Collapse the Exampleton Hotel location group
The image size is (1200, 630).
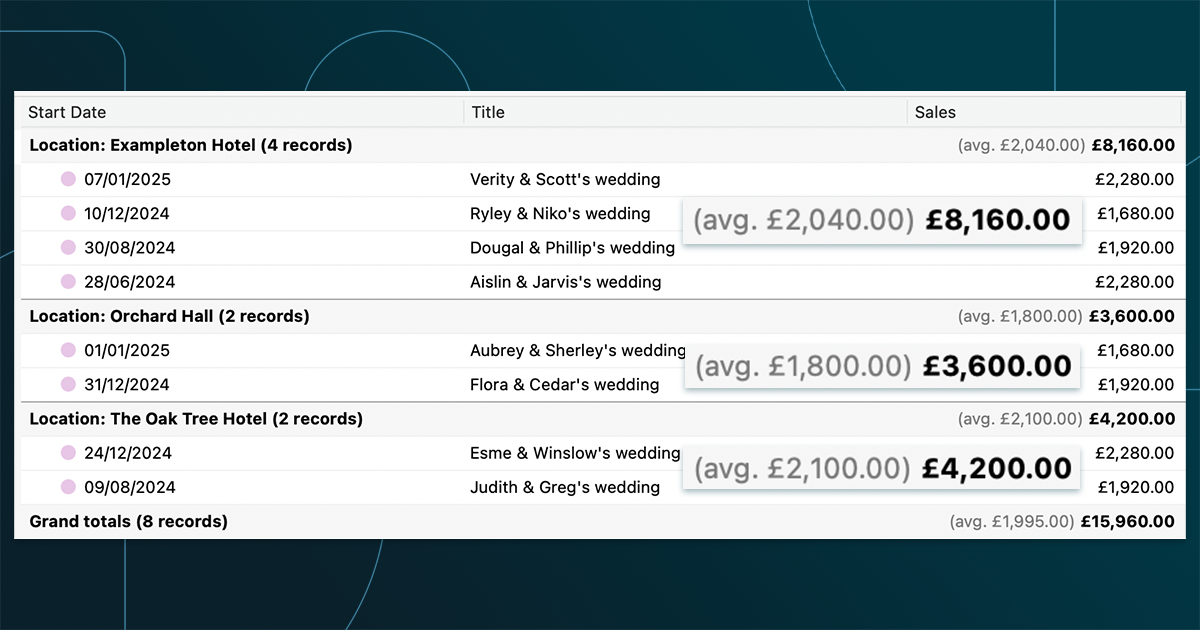coord(191,146)
